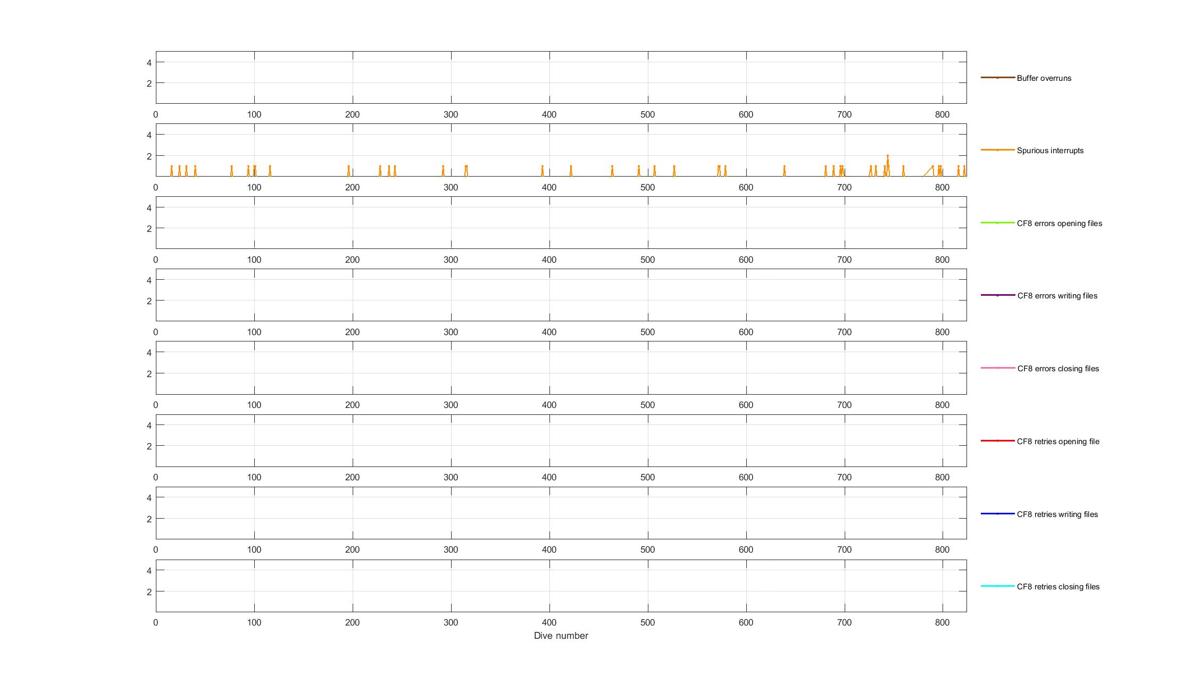Click the cyan CF8 retries closing files line sample
This screenshot has height=688, width=1200.
pos(997,586)
